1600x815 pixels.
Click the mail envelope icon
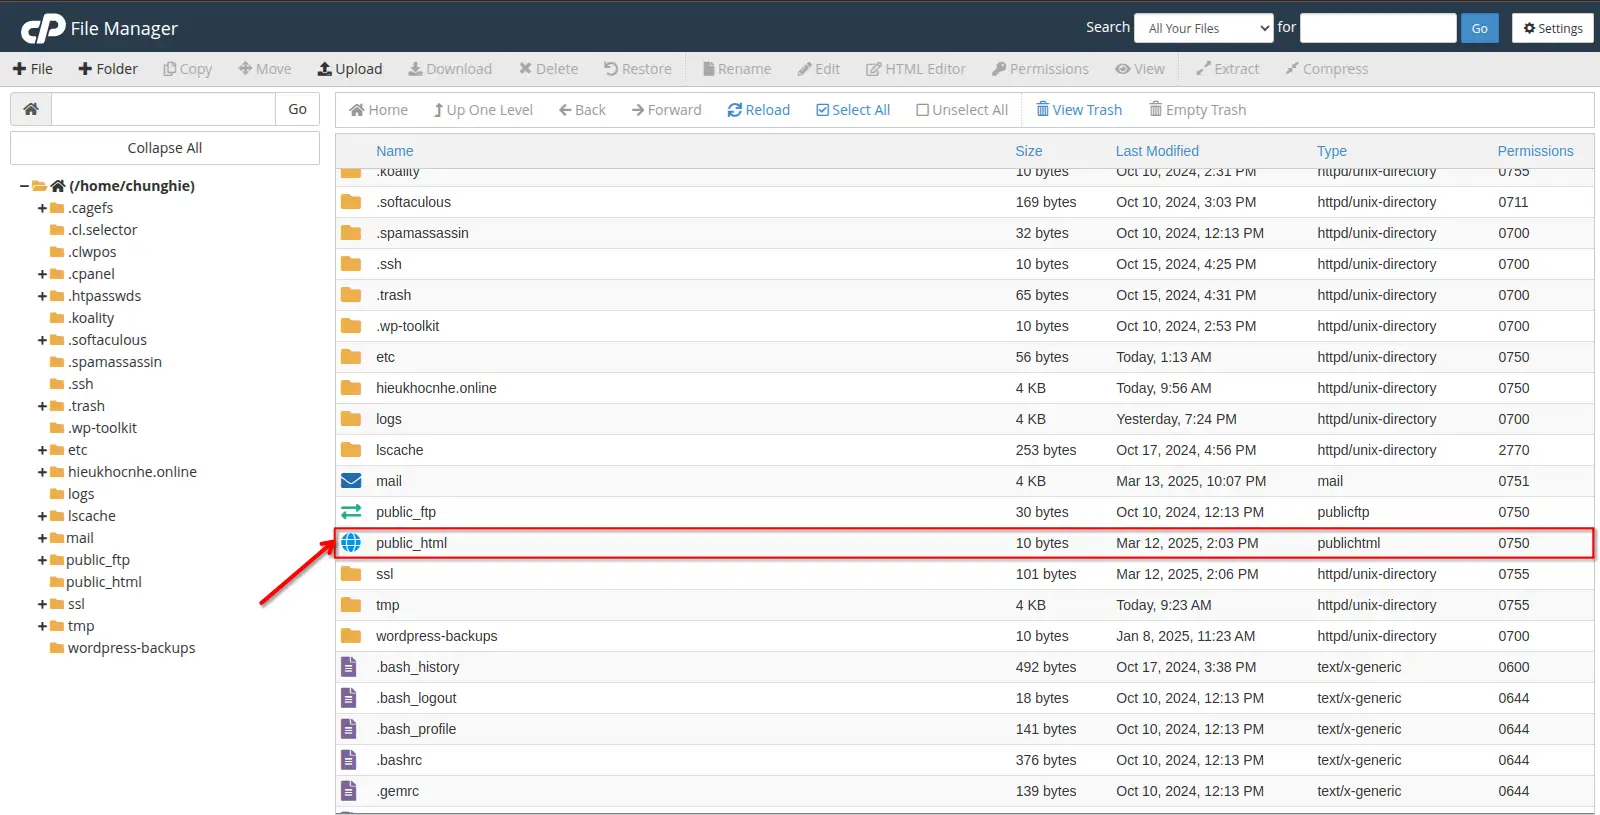click(x=351, y=481)
